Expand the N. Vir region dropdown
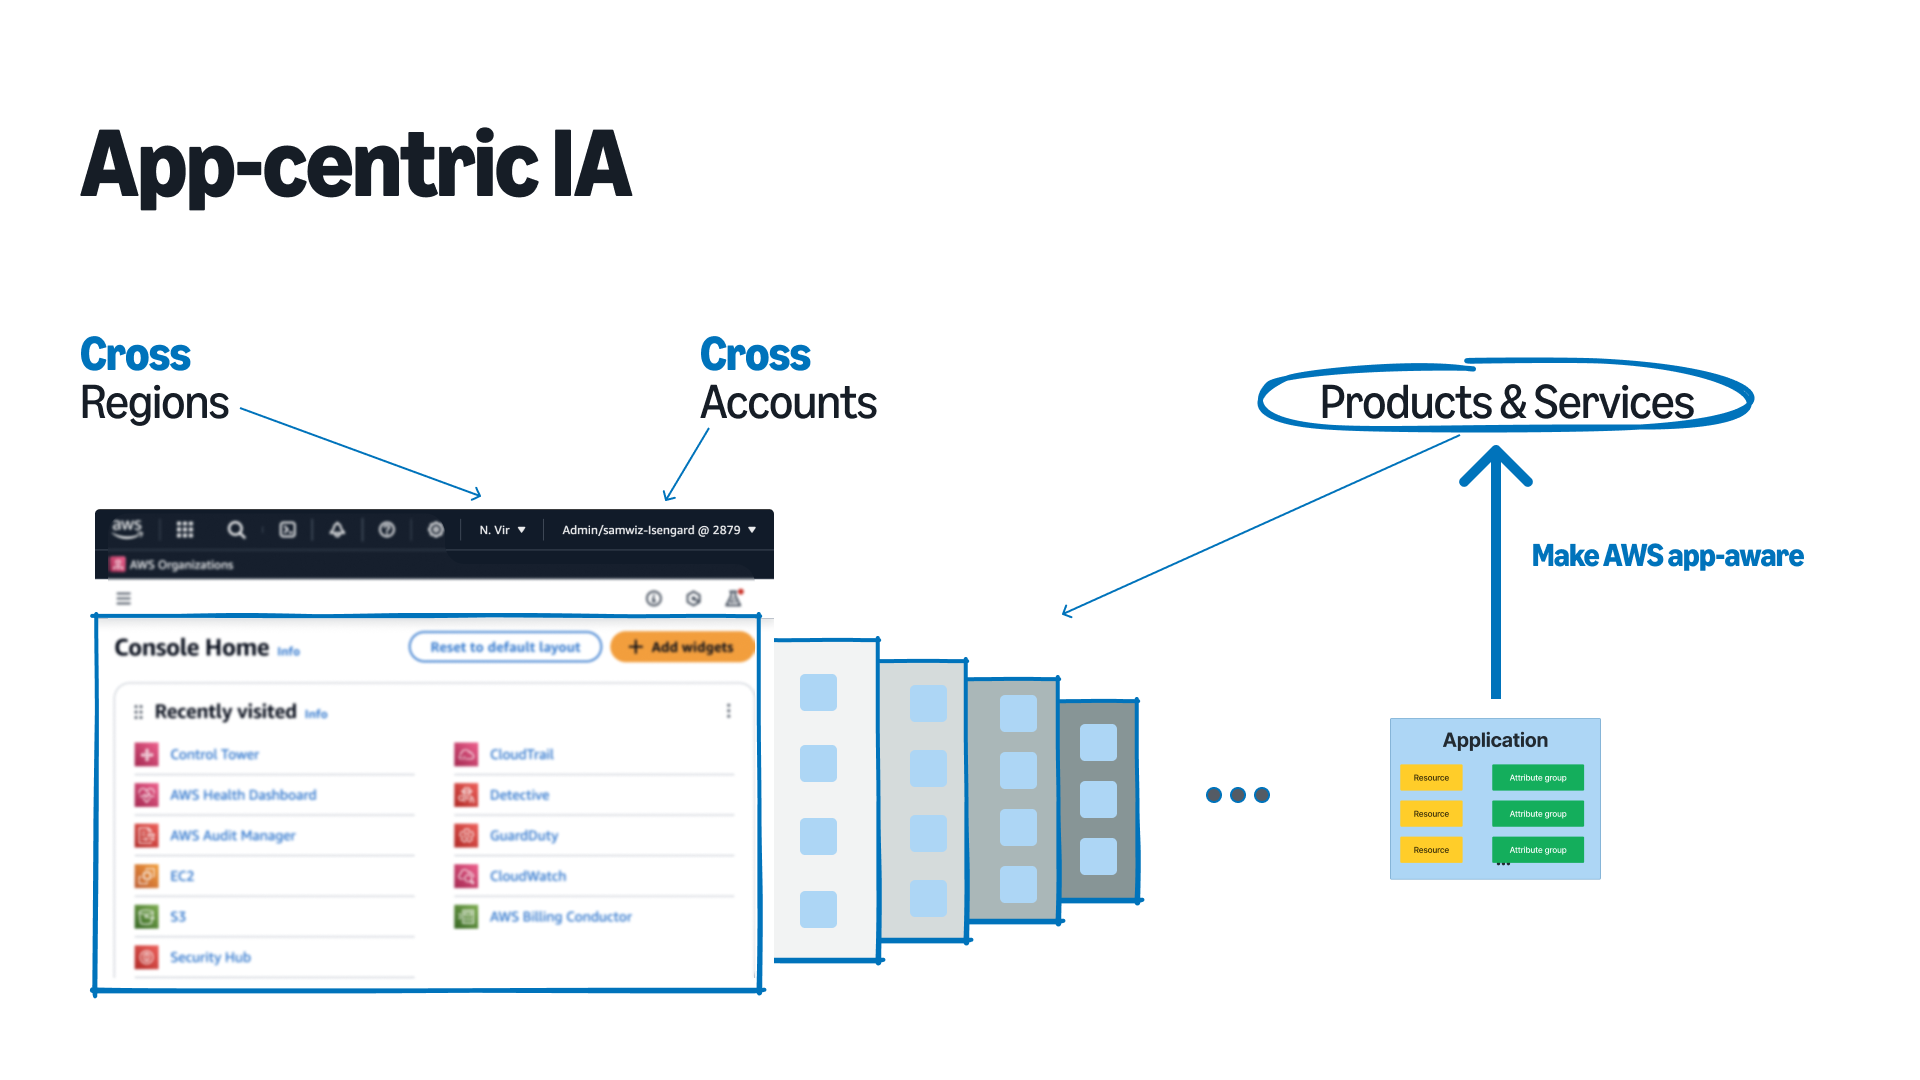Image resolution: width=1920 pixels, height=1080 pixels. click(502, 530)
